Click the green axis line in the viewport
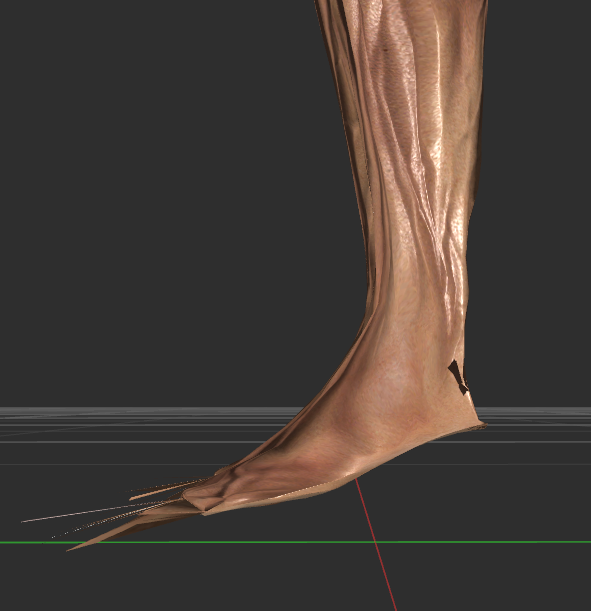 click(x=295, y=542)
